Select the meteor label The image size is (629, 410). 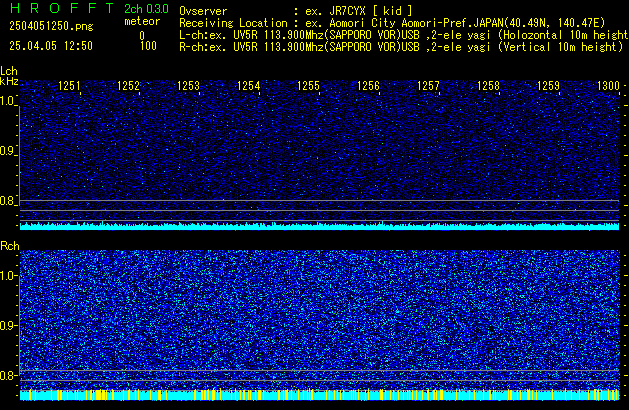click(142, 21)
